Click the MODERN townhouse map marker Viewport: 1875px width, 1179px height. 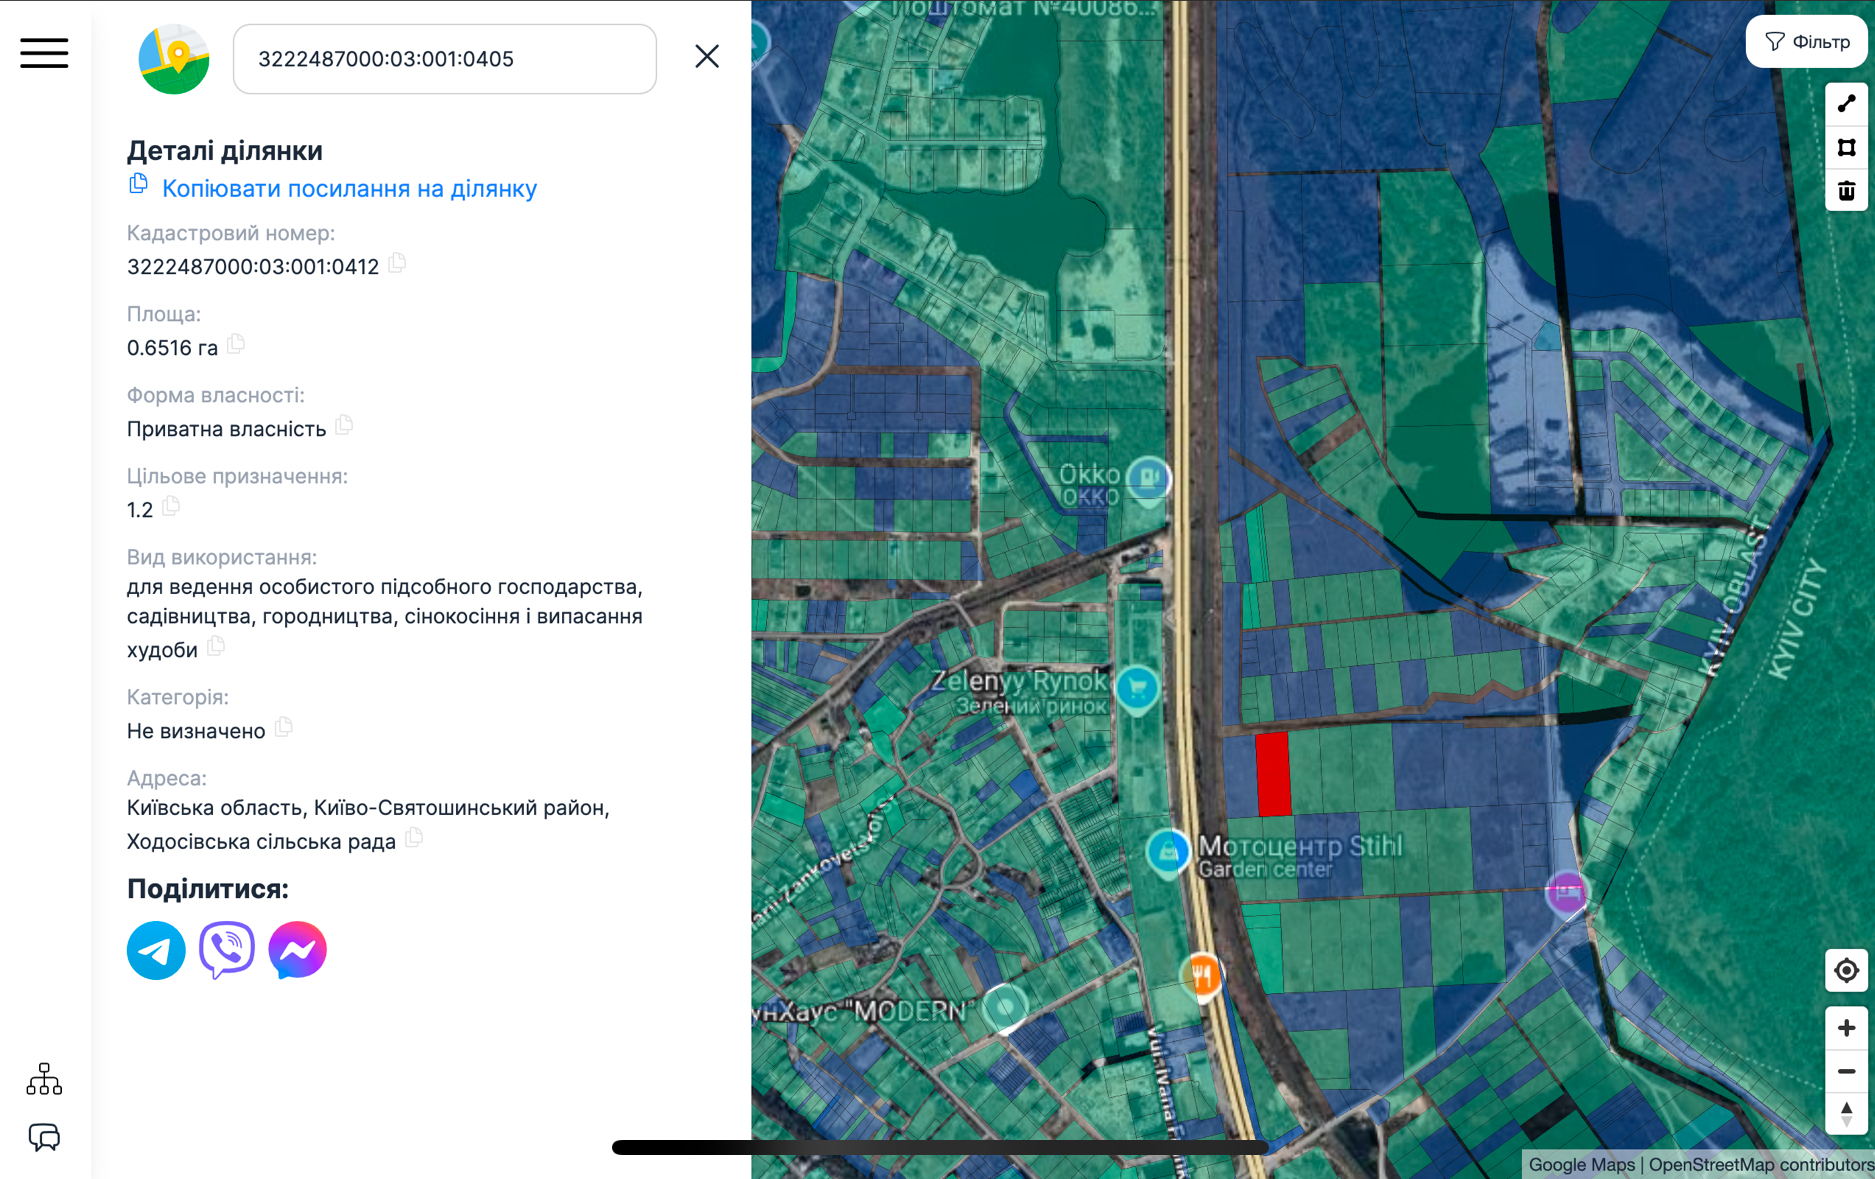[x=1005, y=1007]
